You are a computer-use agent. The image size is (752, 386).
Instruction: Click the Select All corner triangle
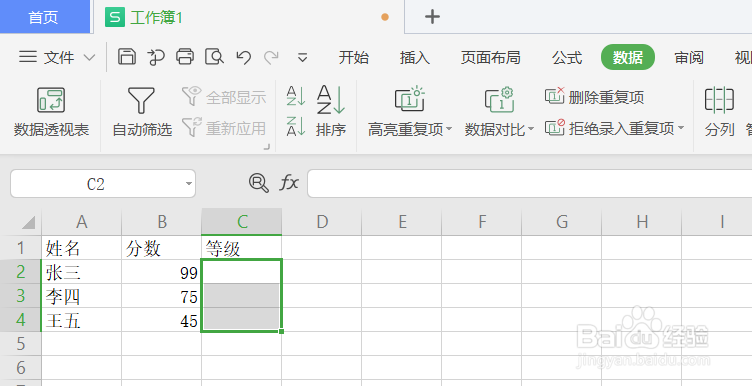pos(28,222)
